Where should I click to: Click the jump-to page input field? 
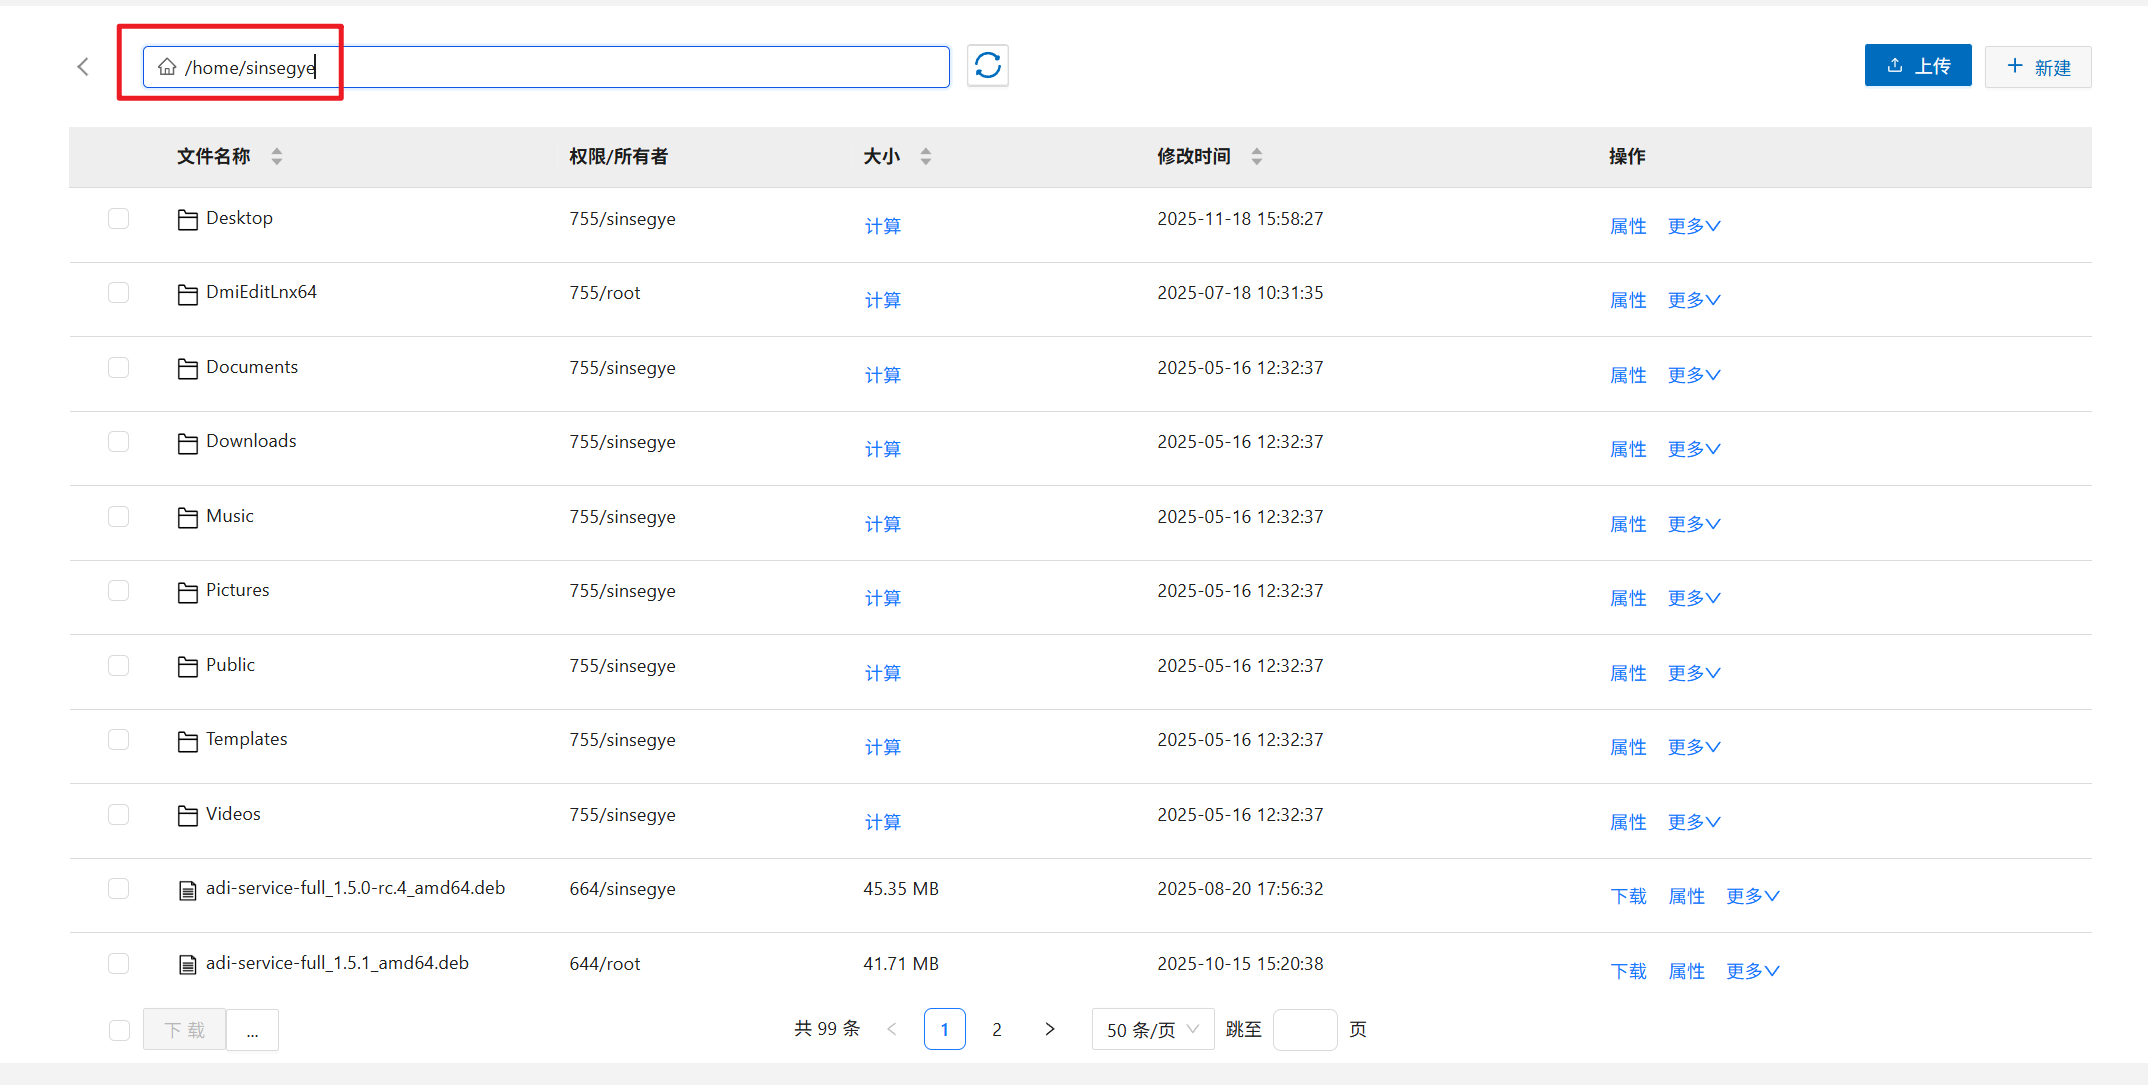pos(1304,1029)
